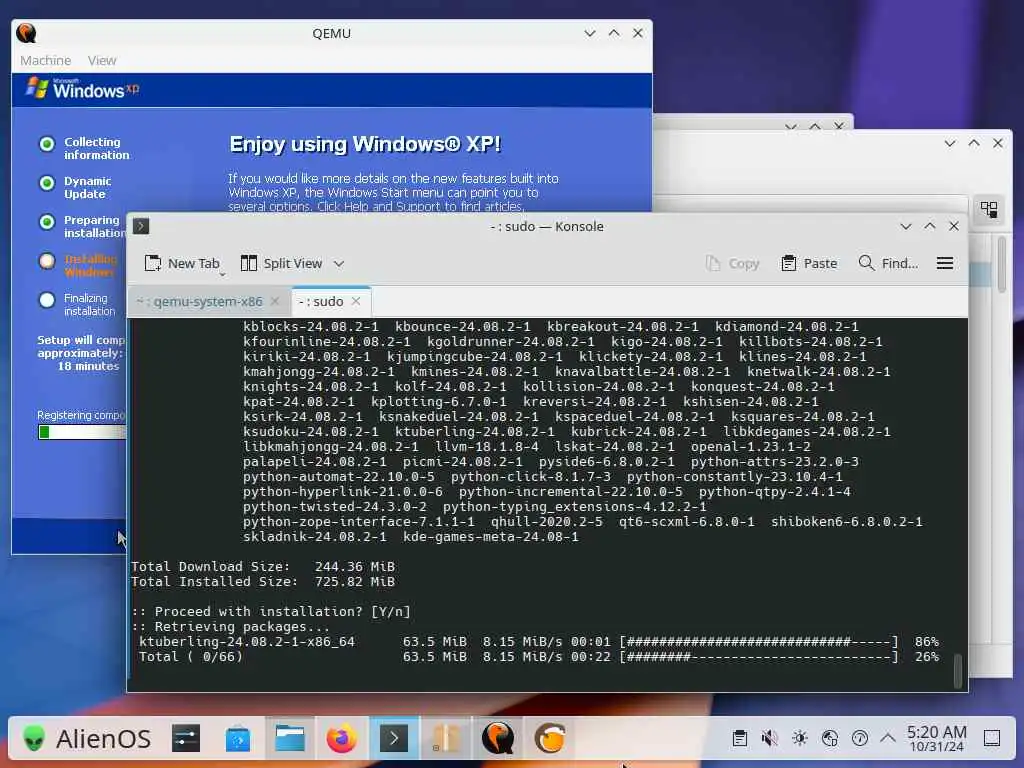Open the View menu in QEMU
Image resolution: width=1024 pixels, height=768 pixels.
[x=102, y=60]
